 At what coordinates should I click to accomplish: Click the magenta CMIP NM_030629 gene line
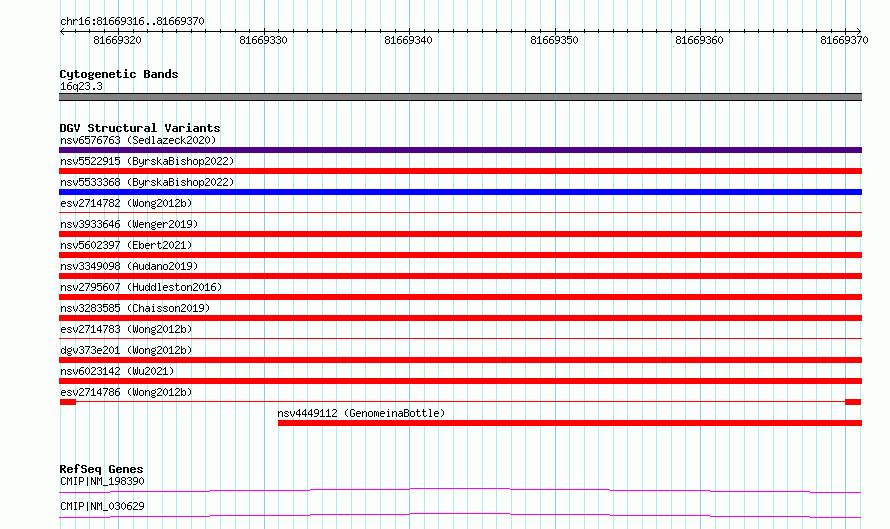[x=460, y=515]
